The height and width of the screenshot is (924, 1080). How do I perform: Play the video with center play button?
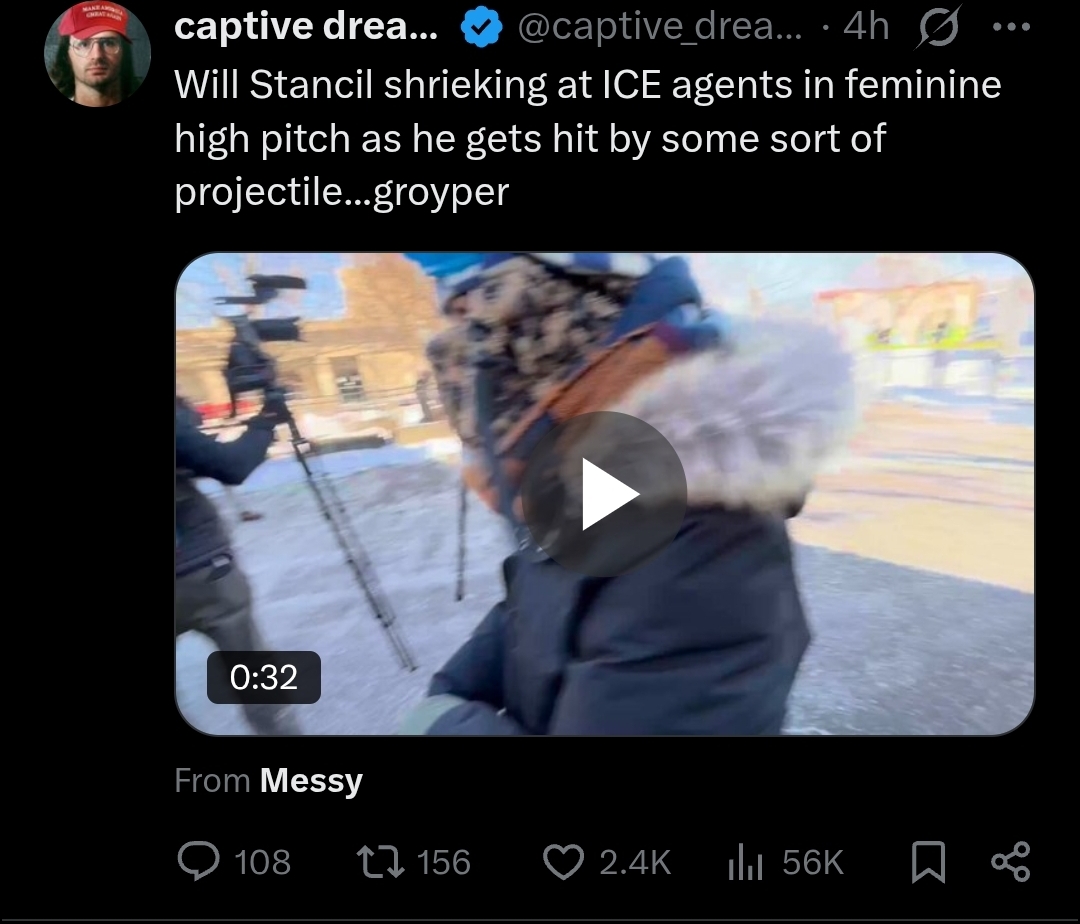pos(604,494)
